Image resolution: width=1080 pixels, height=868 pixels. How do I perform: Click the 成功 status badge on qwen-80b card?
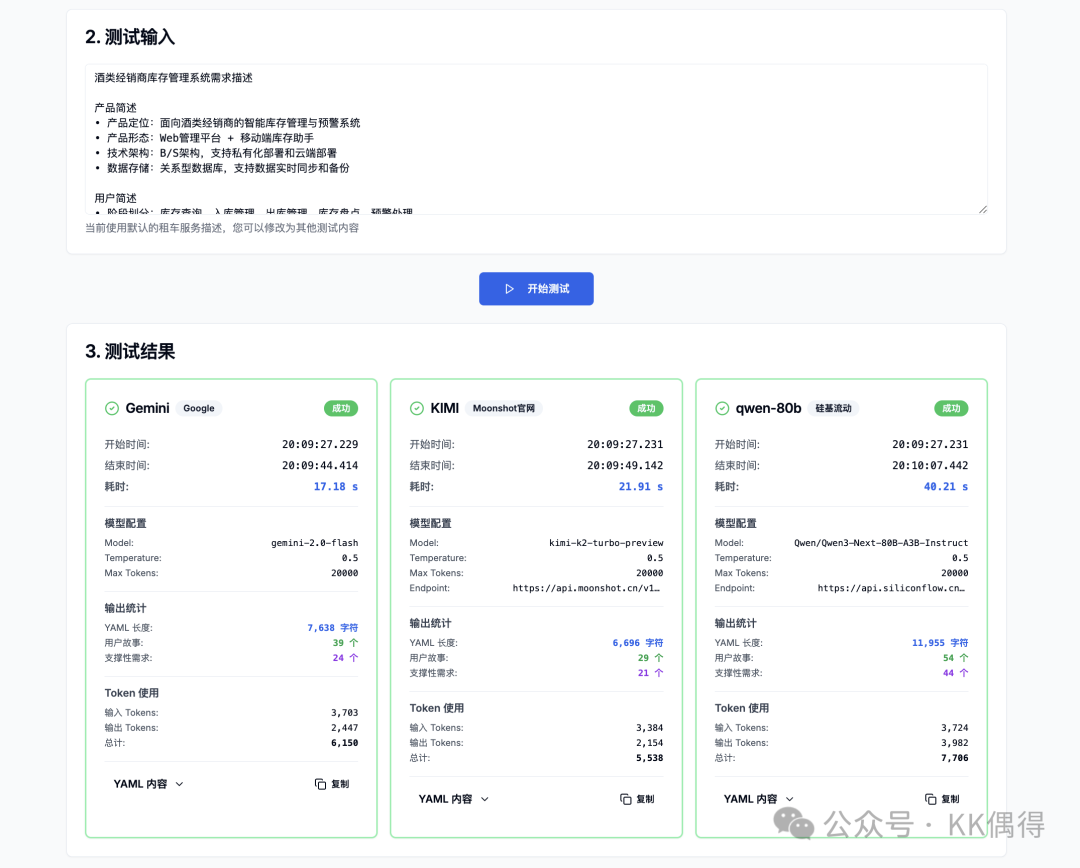coord(951,408)
